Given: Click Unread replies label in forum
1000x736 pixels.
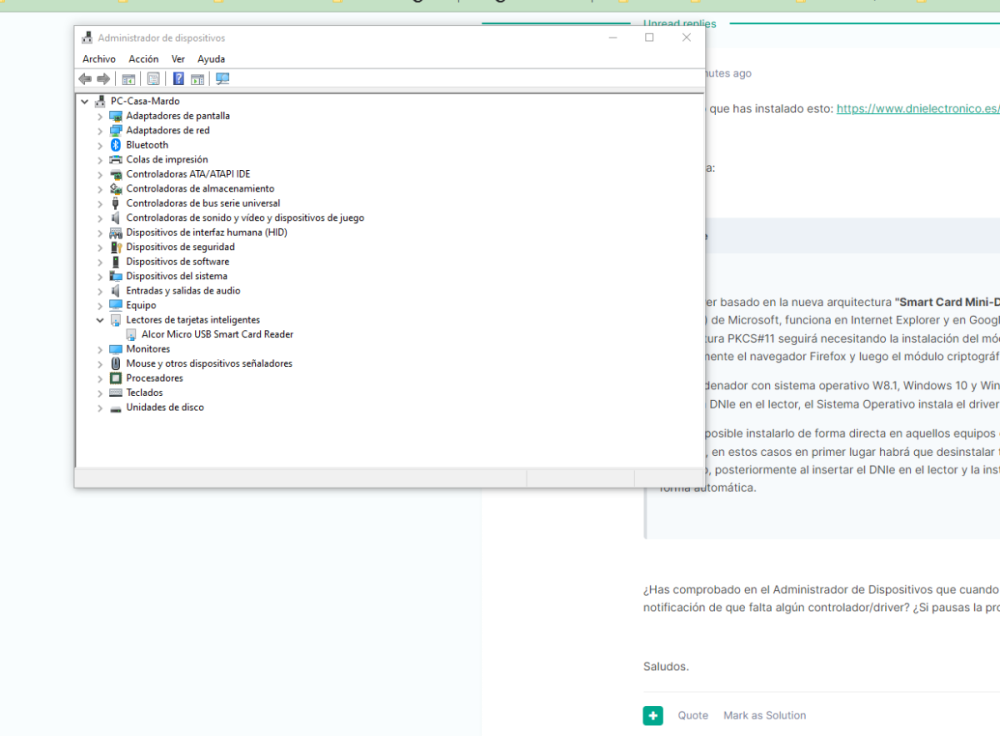Looking at the screenshot, I should [679, 24].
